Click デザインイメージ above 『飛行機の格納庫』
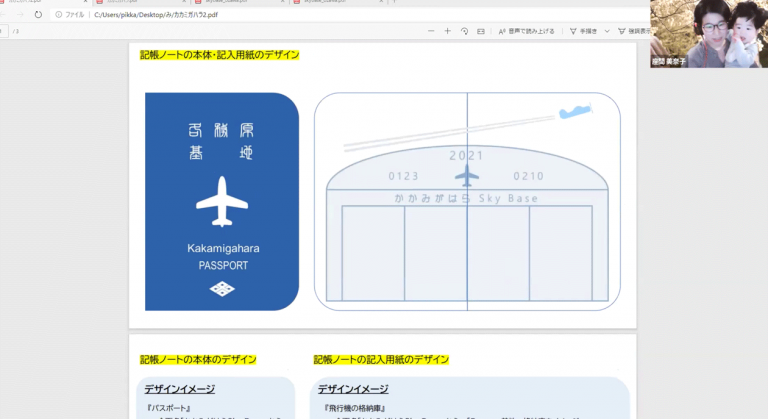768x419 pixels. (x=353, y=389)
